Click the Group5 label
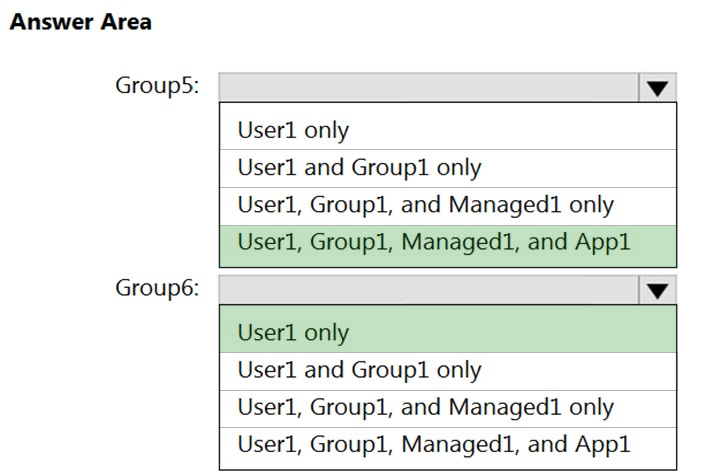713x476 pixels. (157, 85)
